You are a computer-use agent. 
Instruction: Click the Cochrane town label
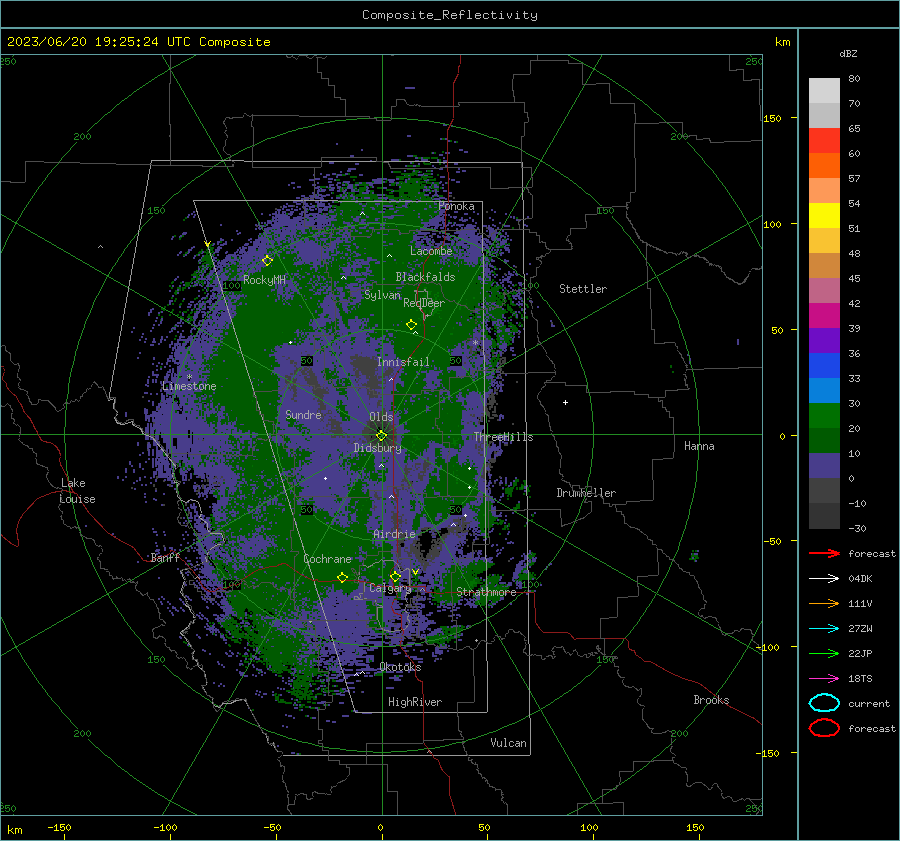pos(327,559)
